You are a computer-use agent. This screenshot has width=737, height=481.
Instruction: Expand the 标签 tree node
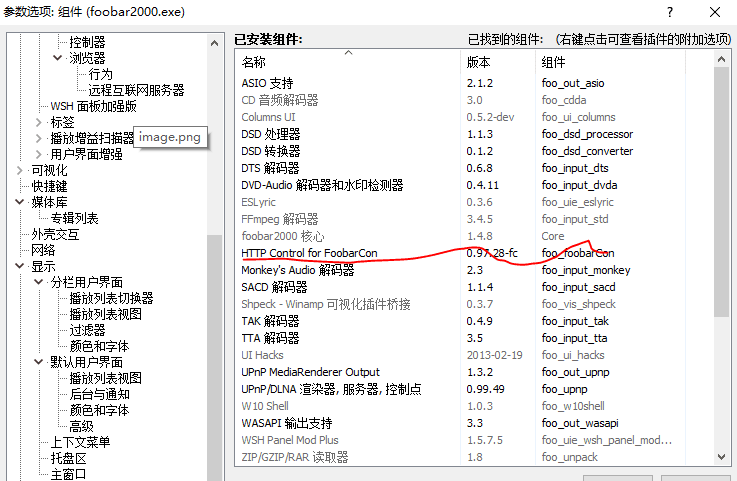click(39, 122)
